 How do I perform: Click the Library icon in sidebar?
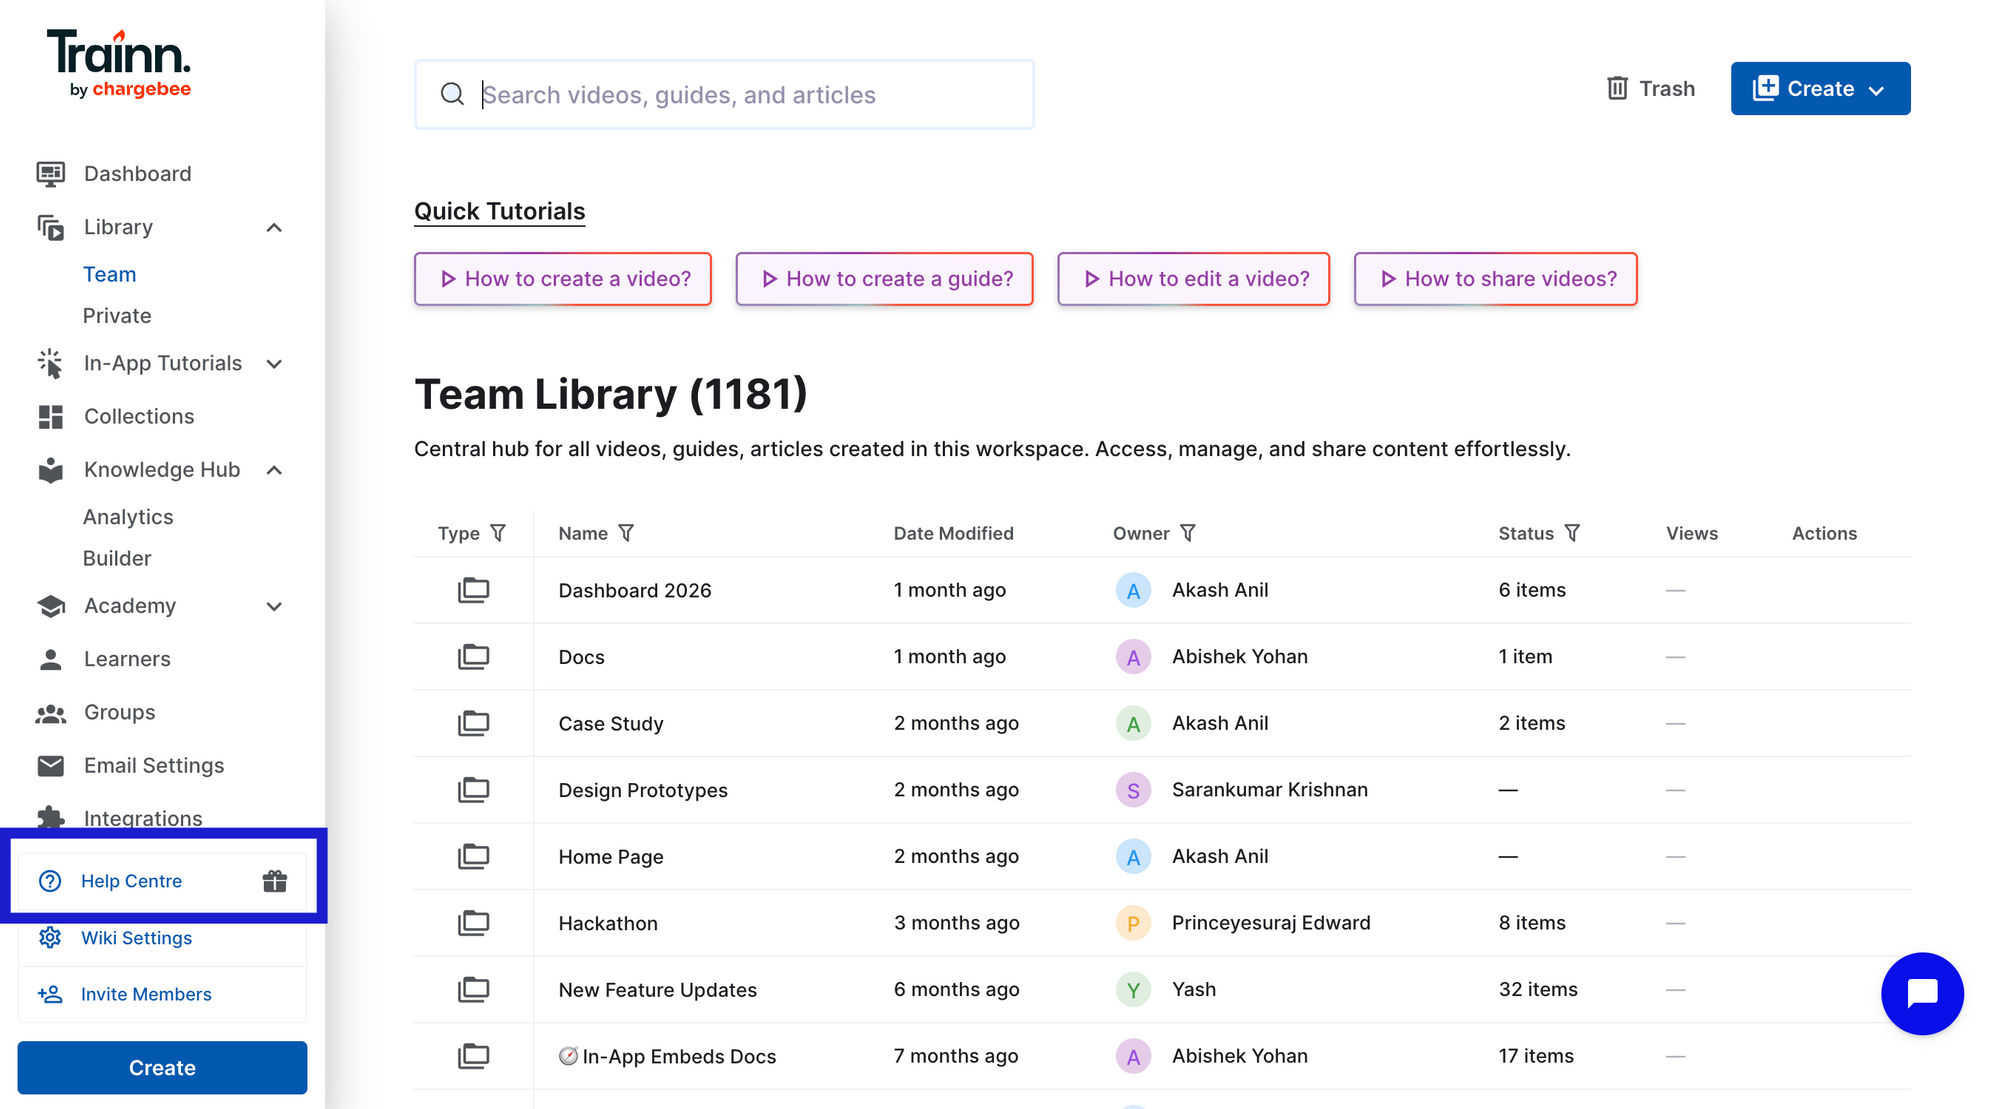(51, 227)
